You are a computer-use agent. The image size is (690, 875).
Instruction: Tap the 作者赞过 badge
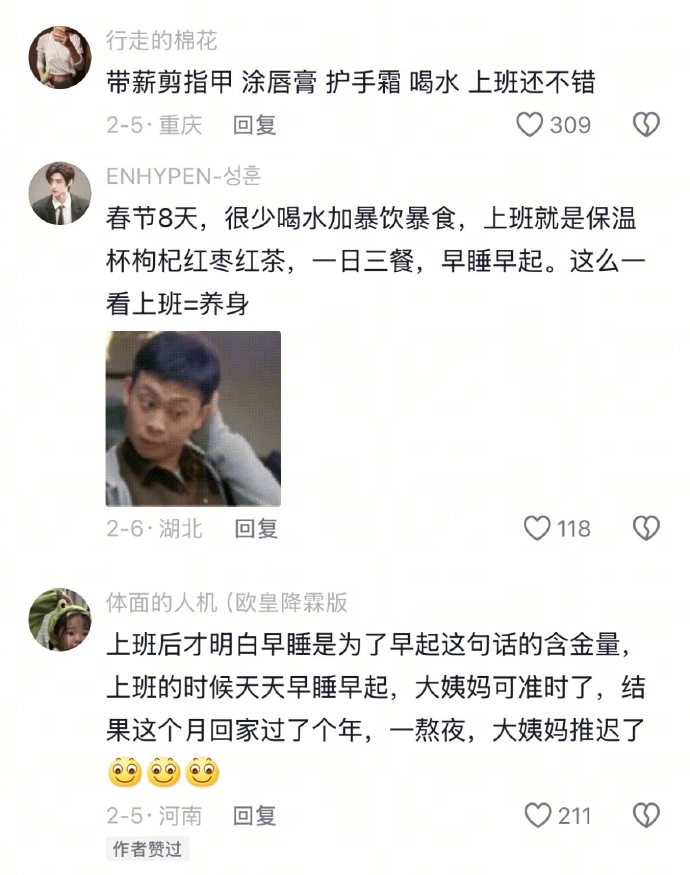(147, 849)
